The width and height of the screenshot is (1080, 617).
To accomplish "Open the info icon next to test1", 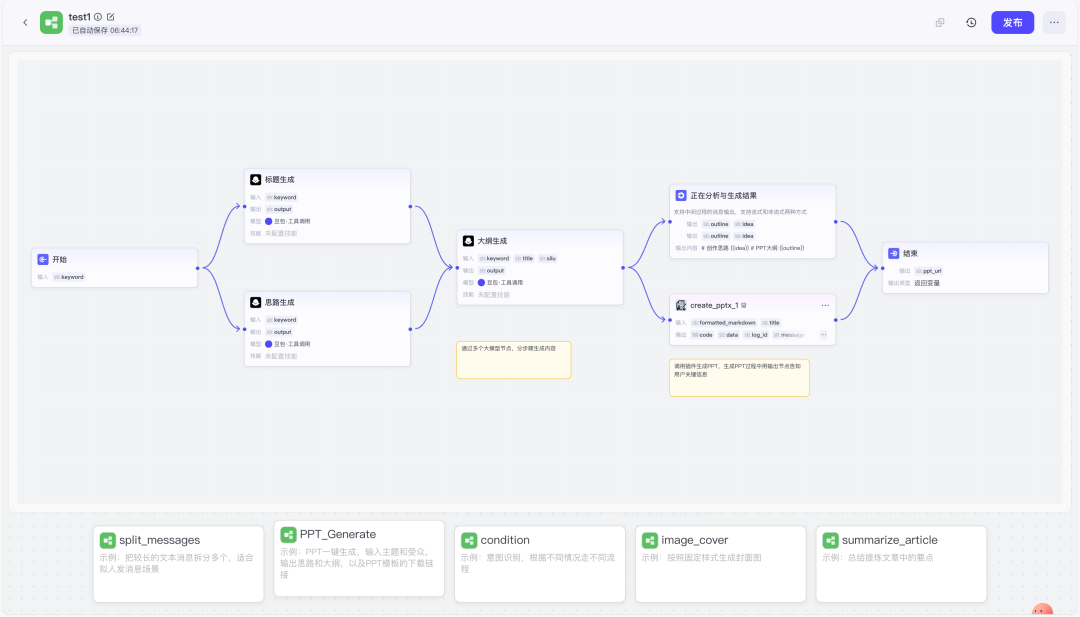I will [98, 17].
